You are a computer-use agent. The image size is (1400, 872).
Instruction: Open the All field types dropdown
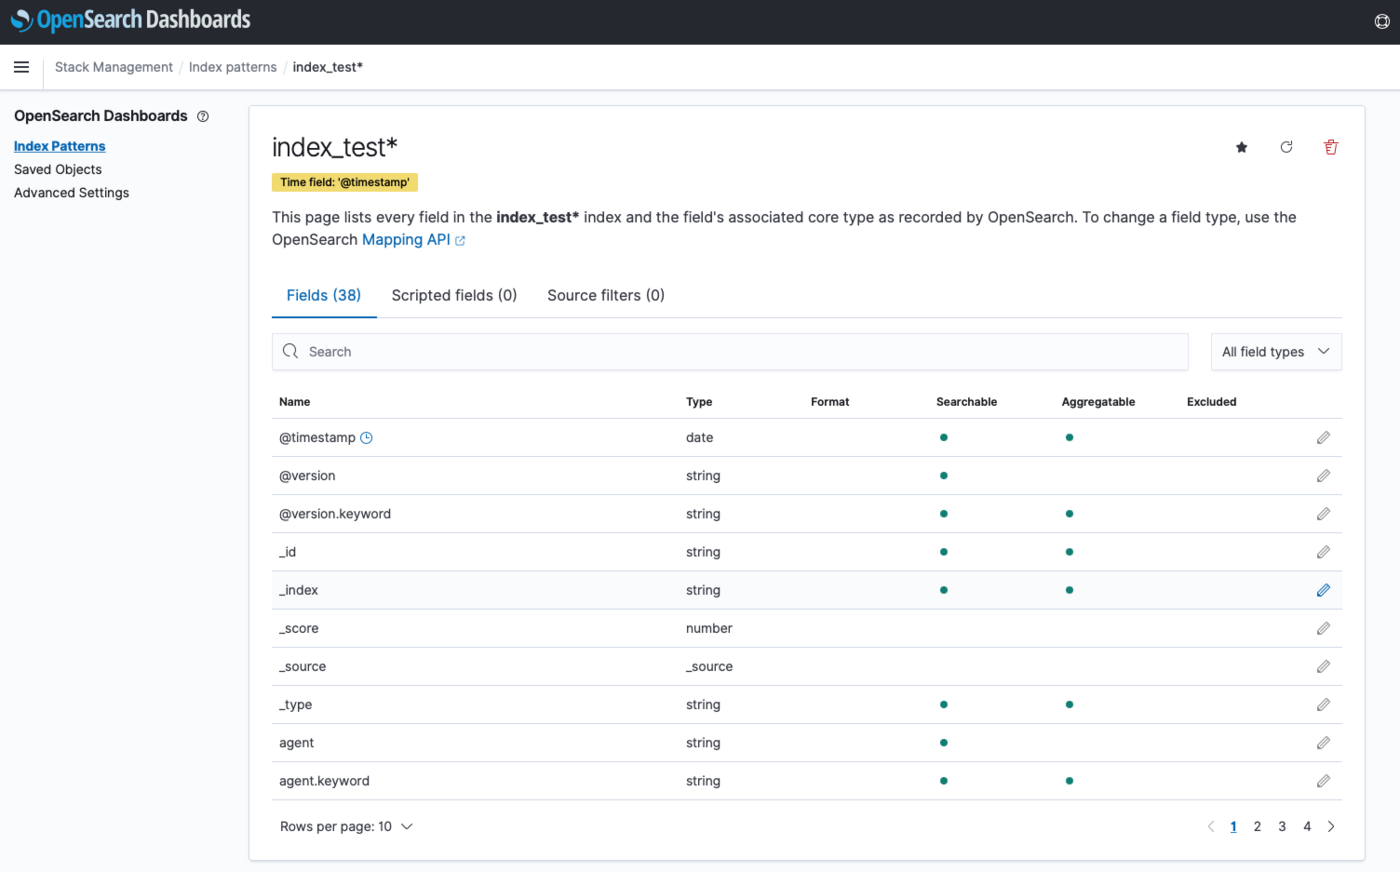tap(1275, 352)
